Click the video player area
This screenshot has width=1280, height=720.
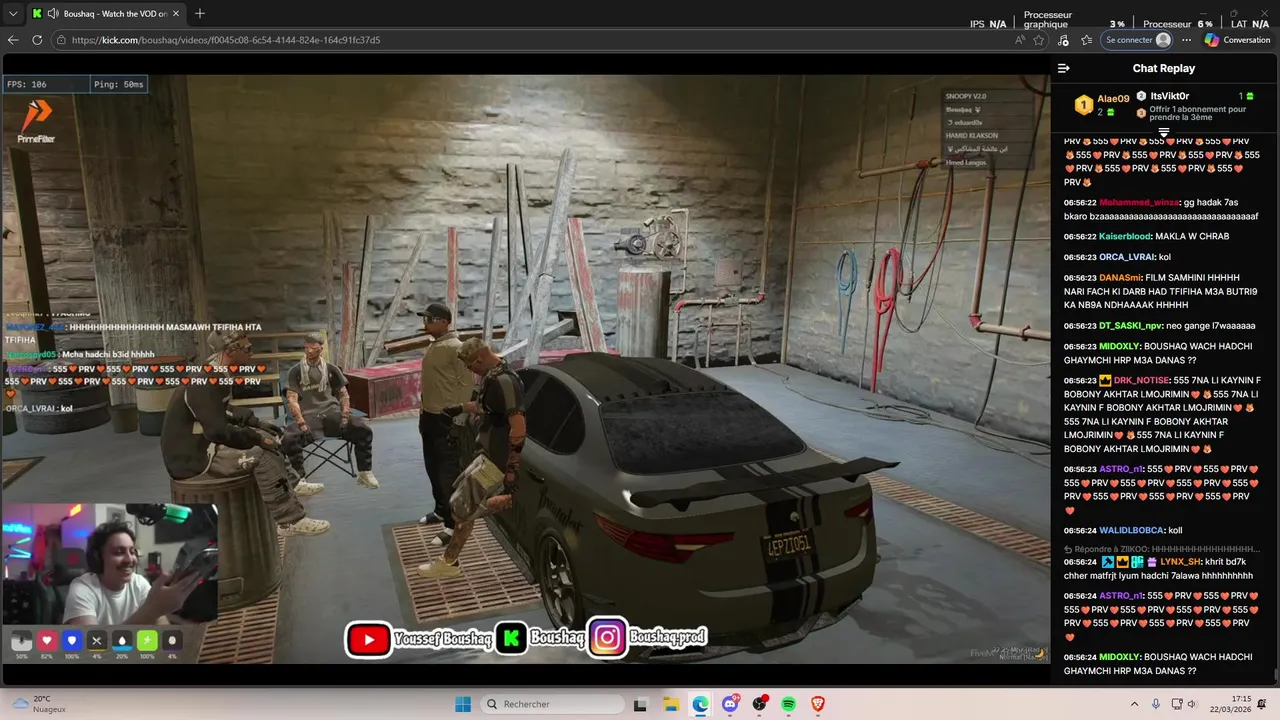point(525,368)
